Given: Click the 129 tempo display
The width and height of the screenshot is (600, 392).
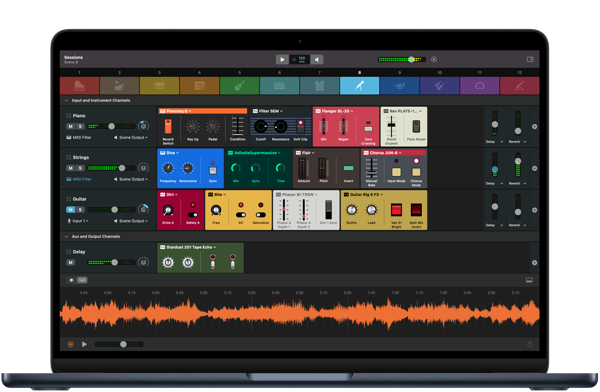Looking at the screenshot, I should coord(302,59).
